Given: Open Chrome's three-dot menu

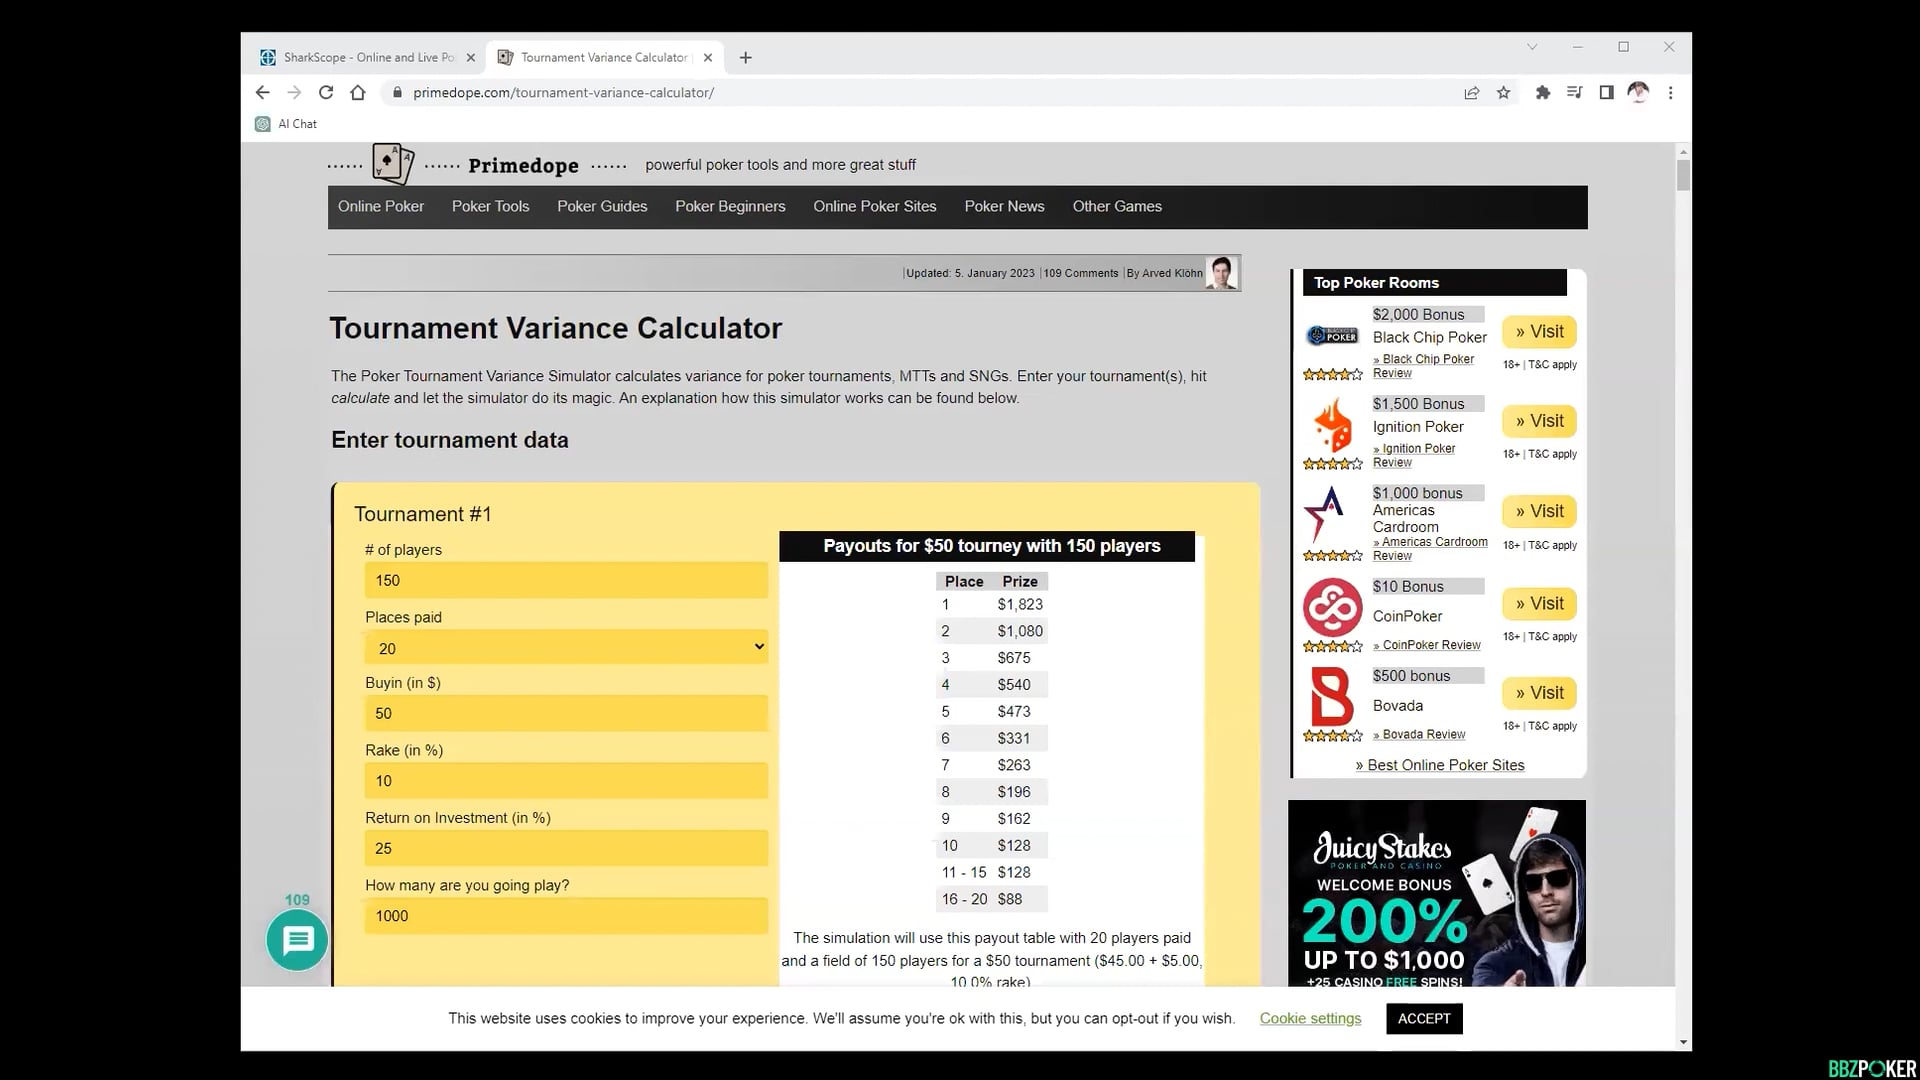Looking at the screenshot, I should 1670,92.
